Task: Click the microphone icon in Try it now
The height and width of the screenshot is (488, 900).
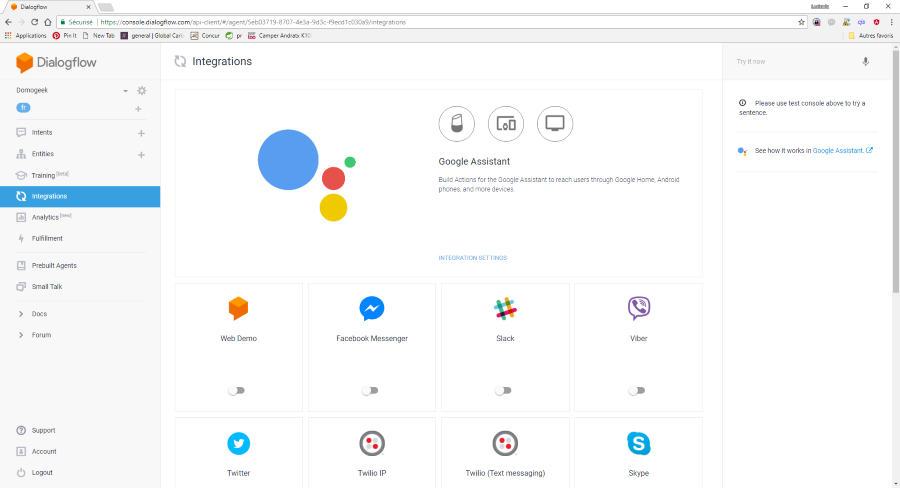Action: 866,61
